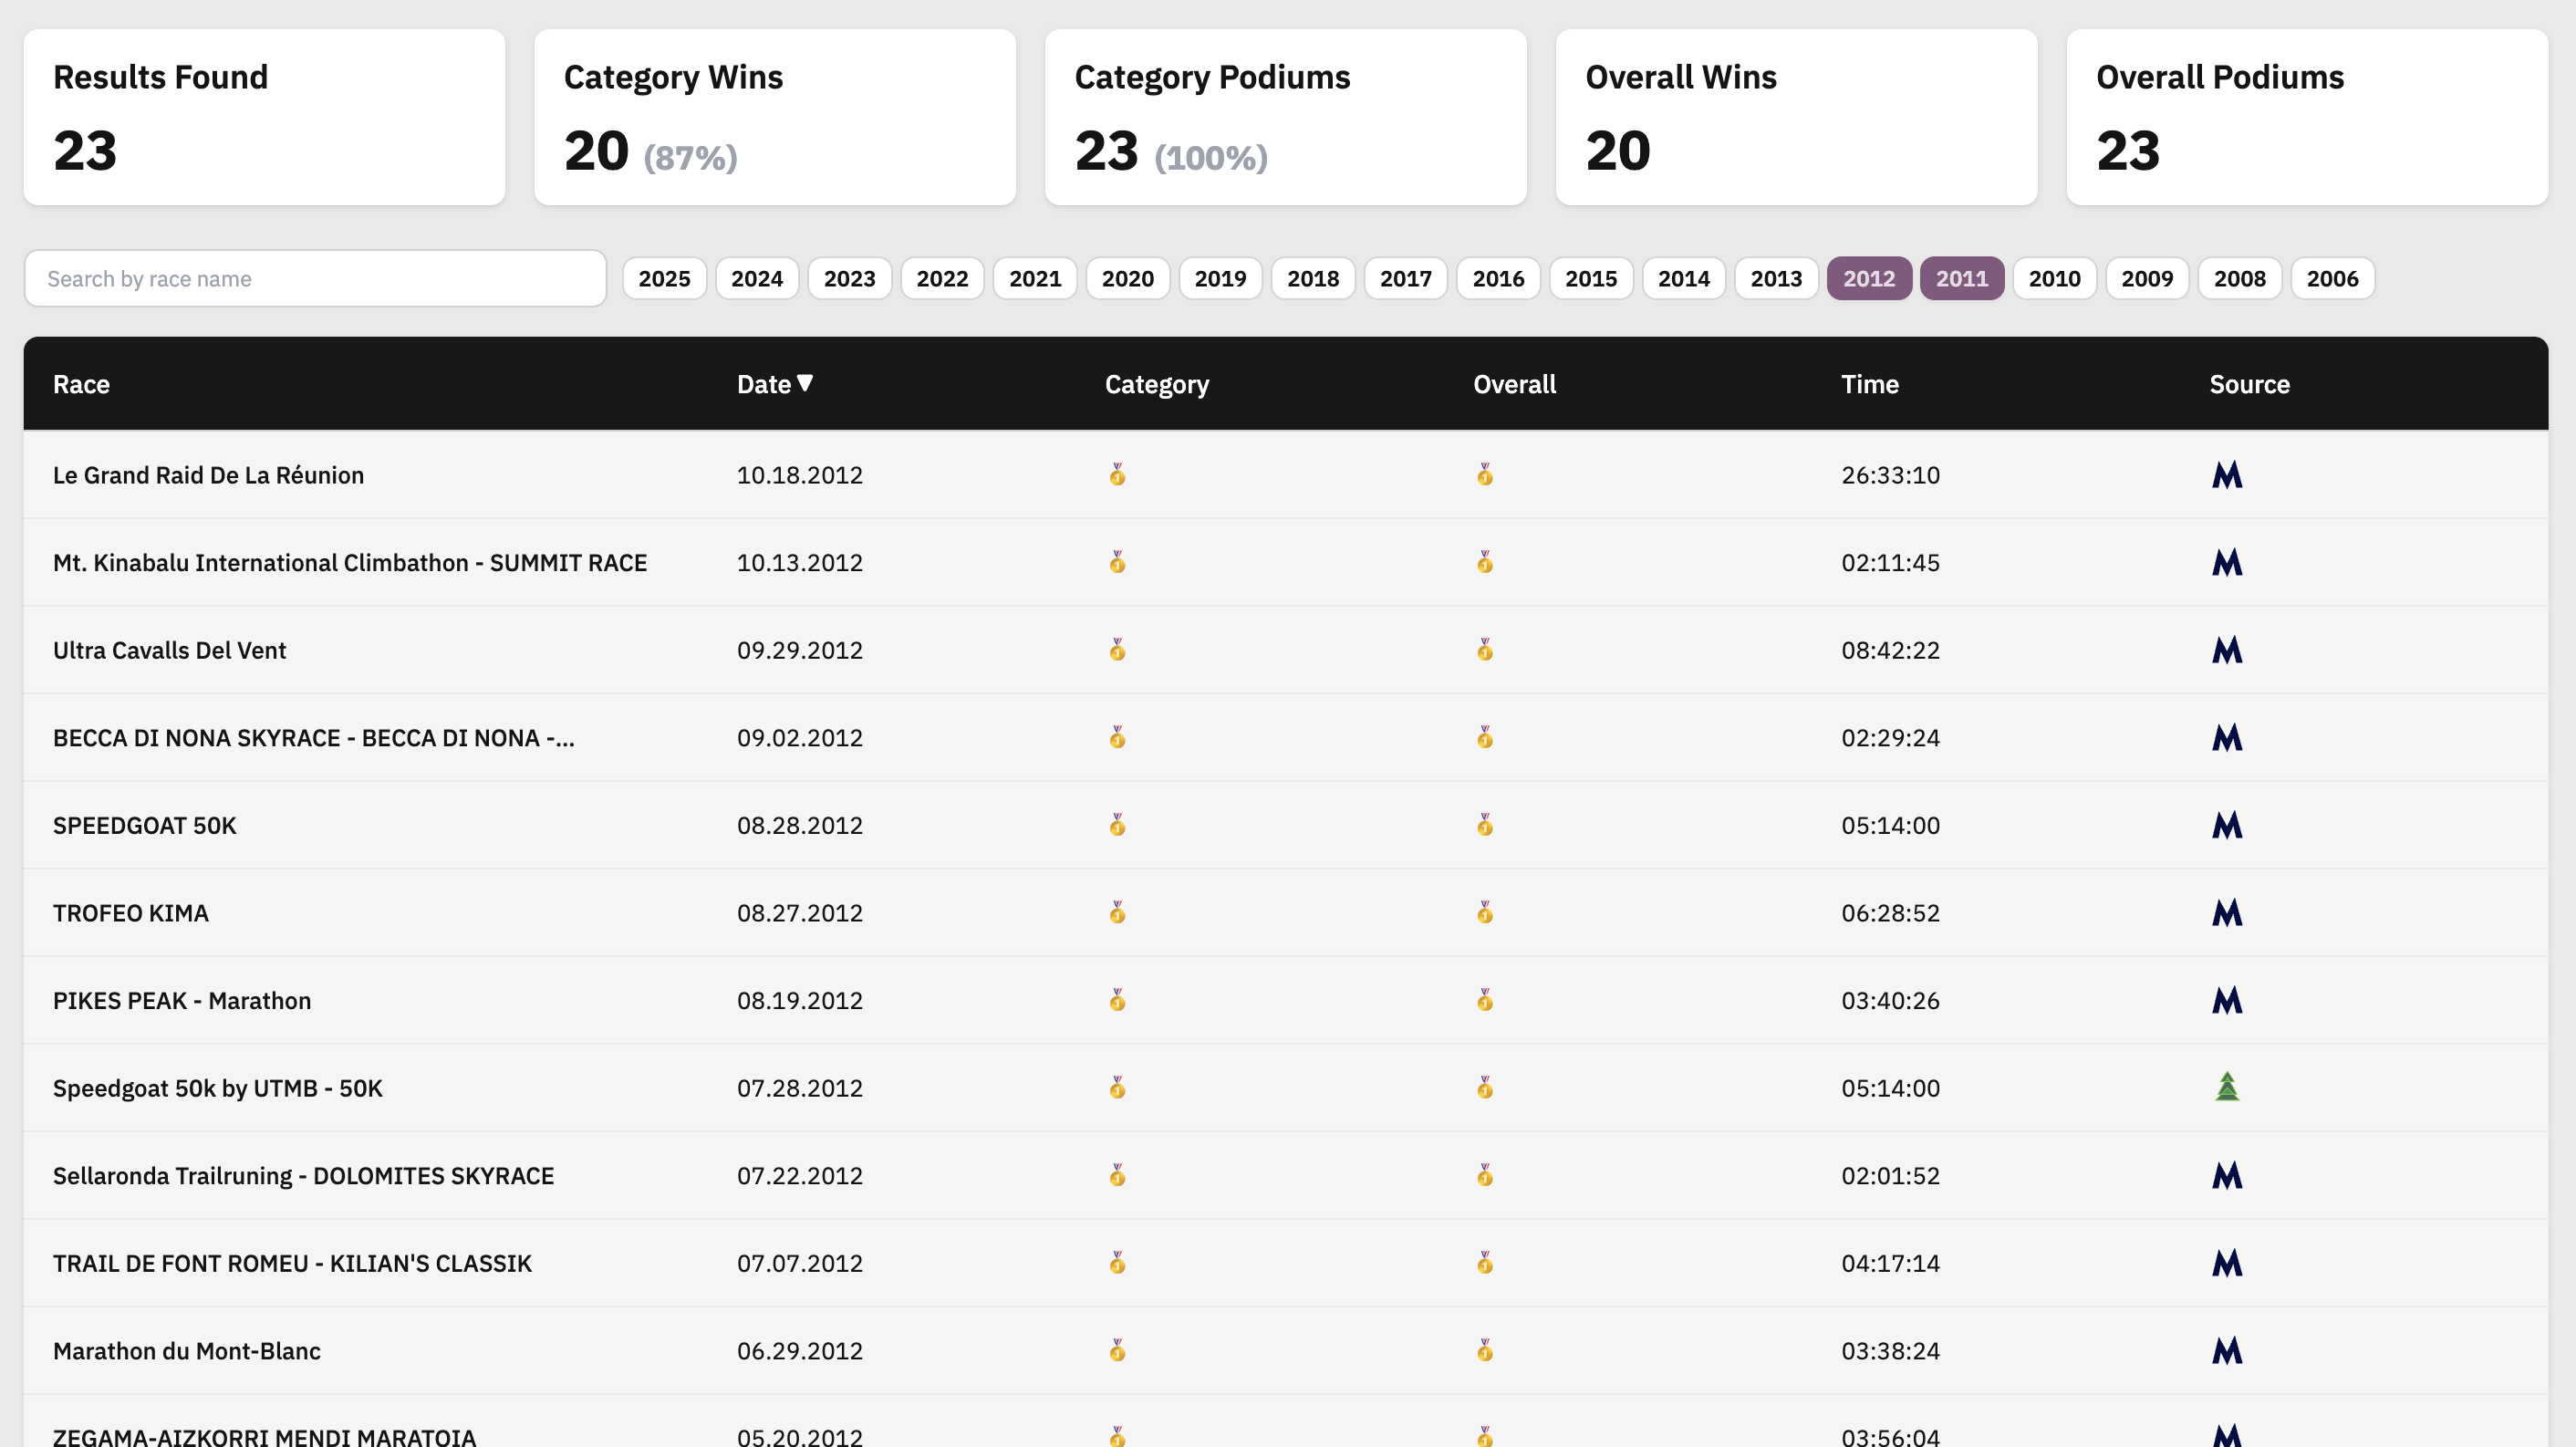Click the race name ZEGAMA-AIZKORRI MENDI MARATOIA

point(264,1436)
